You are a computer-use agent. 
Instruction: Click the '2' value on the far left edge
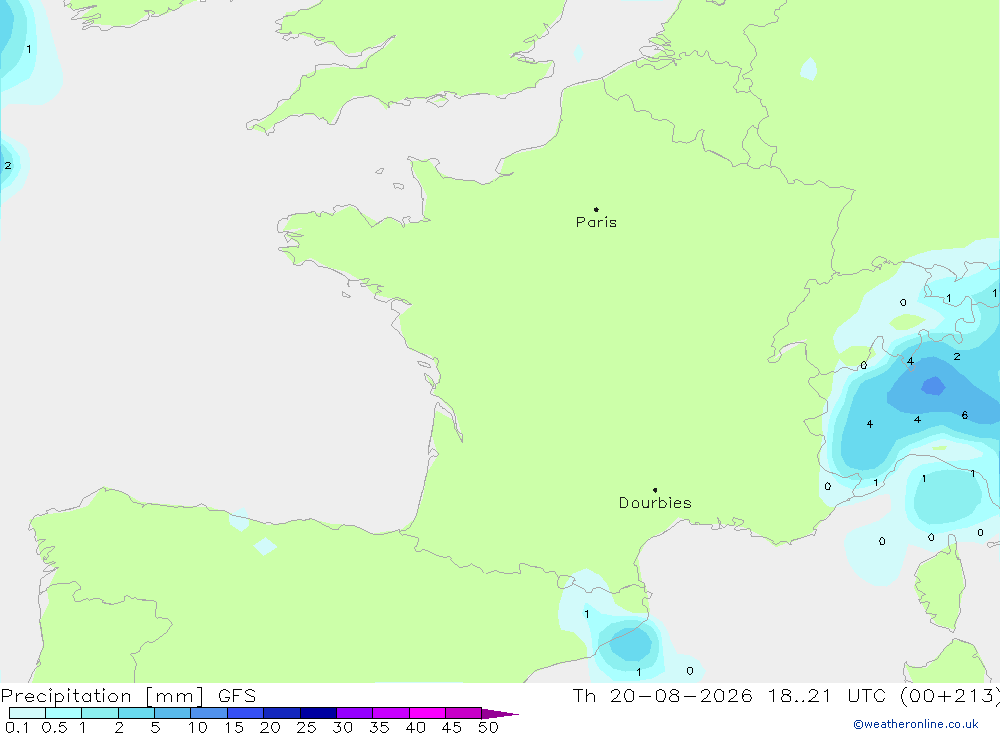(8, 165)
